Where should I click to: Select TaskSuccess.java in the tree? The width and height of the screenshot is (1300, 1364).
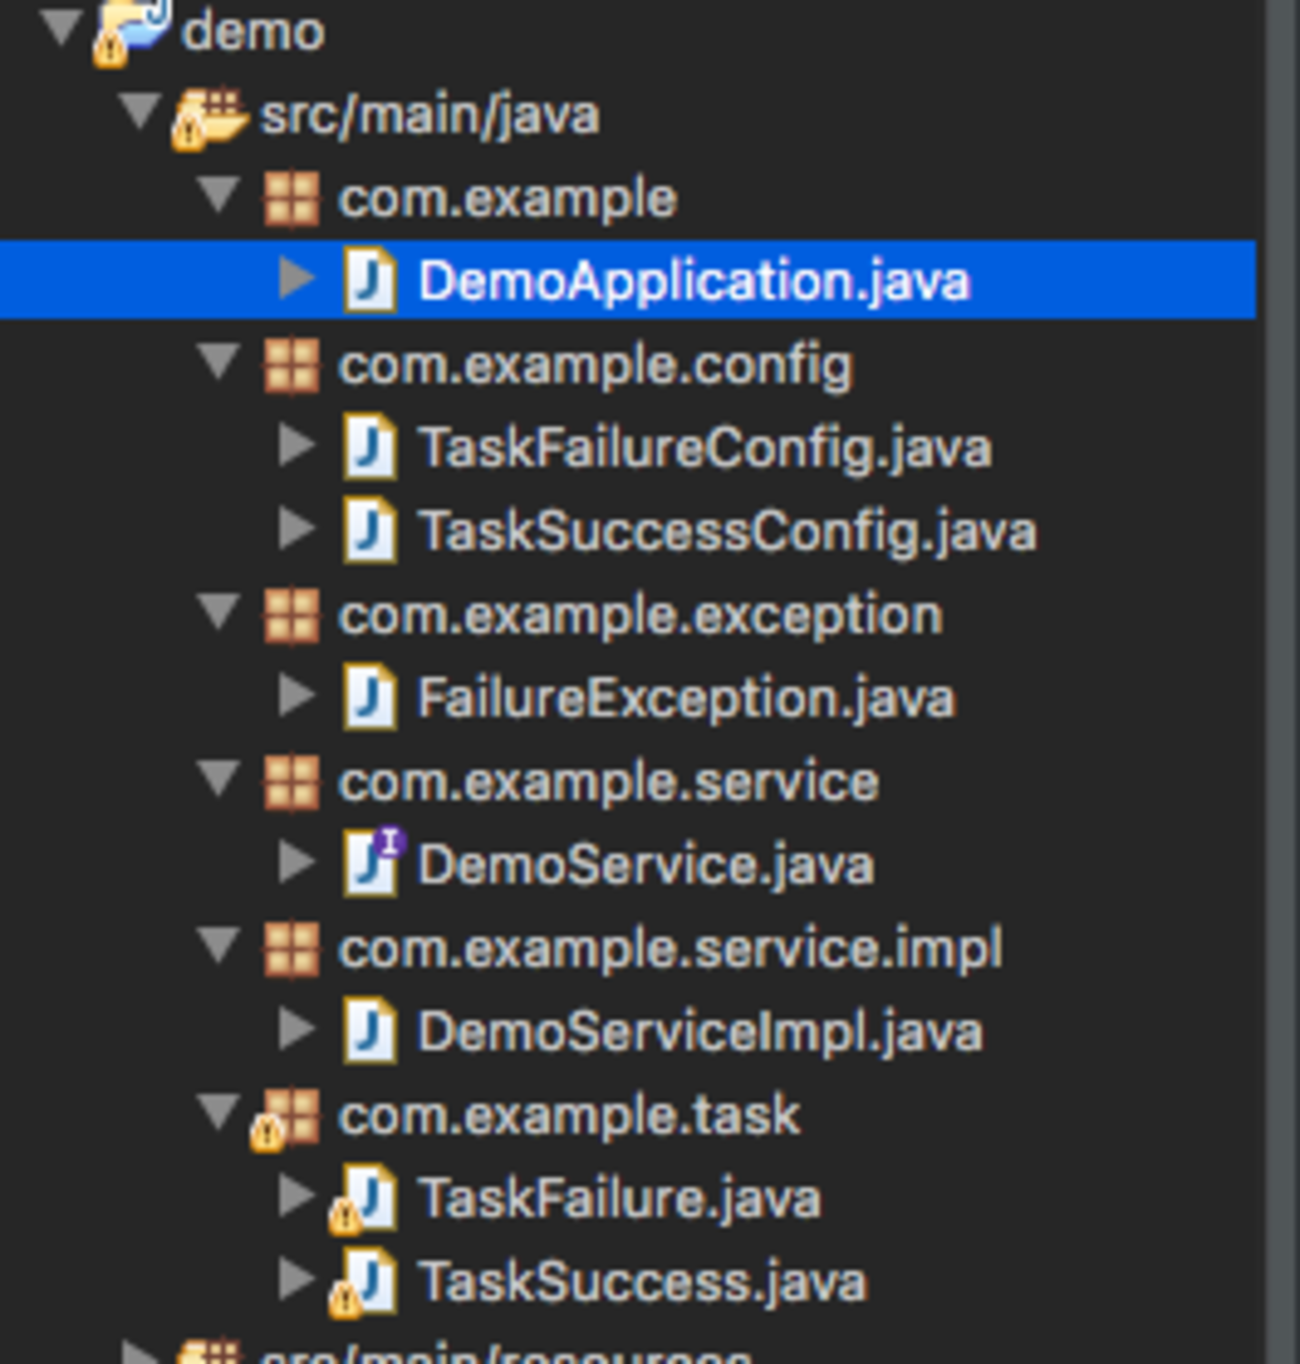[641, 1283]
